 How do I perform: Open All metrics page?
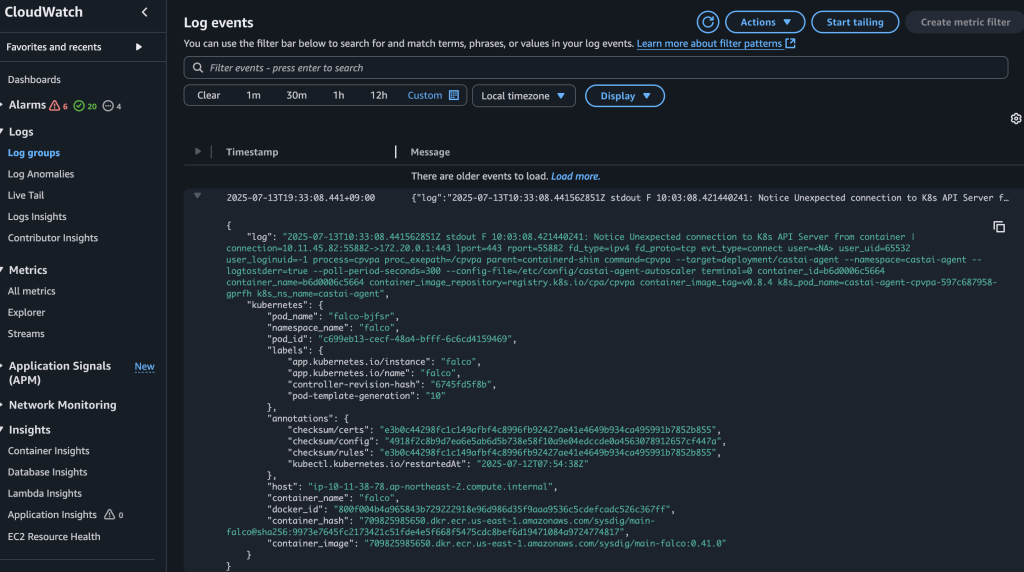click(x=31, y=291)
